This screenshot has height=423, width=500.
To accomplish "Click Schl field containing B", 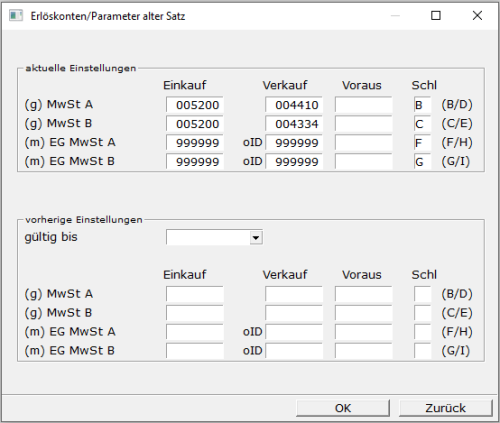I will tap(422, 105).
